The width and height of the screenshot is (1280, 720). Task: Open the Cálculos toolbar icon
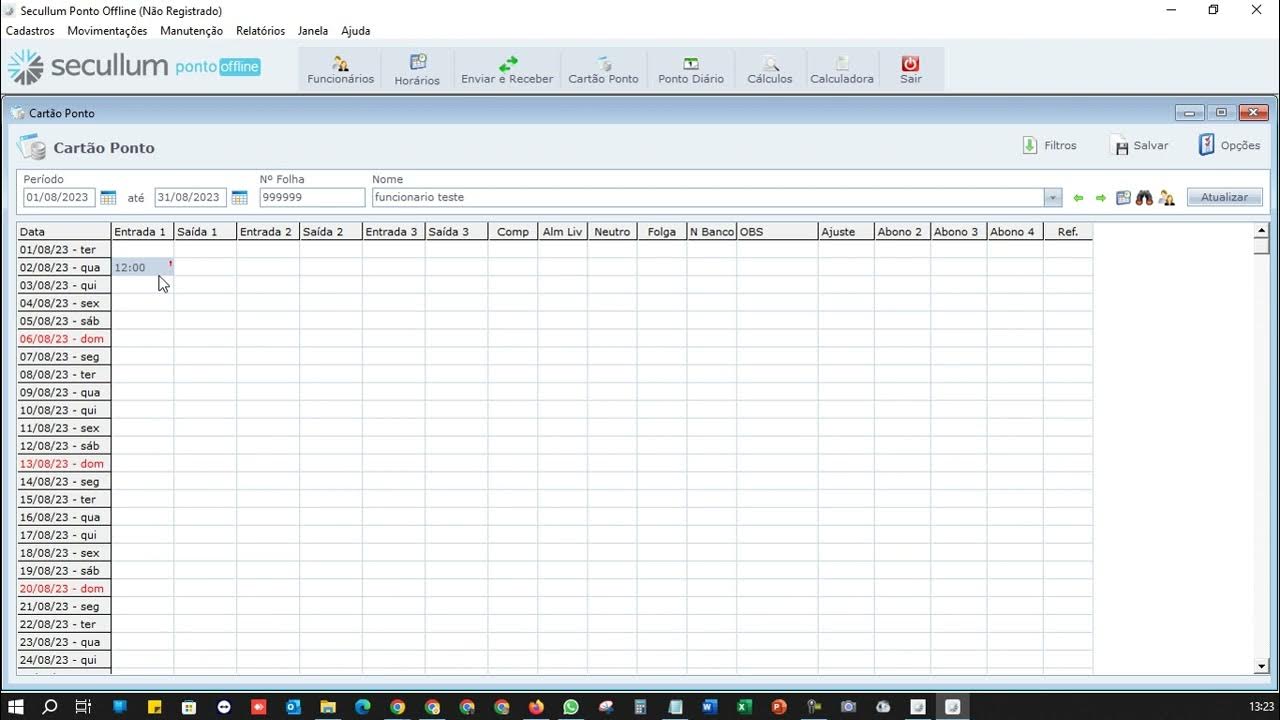pyautogui.click(x=770, y=69)
